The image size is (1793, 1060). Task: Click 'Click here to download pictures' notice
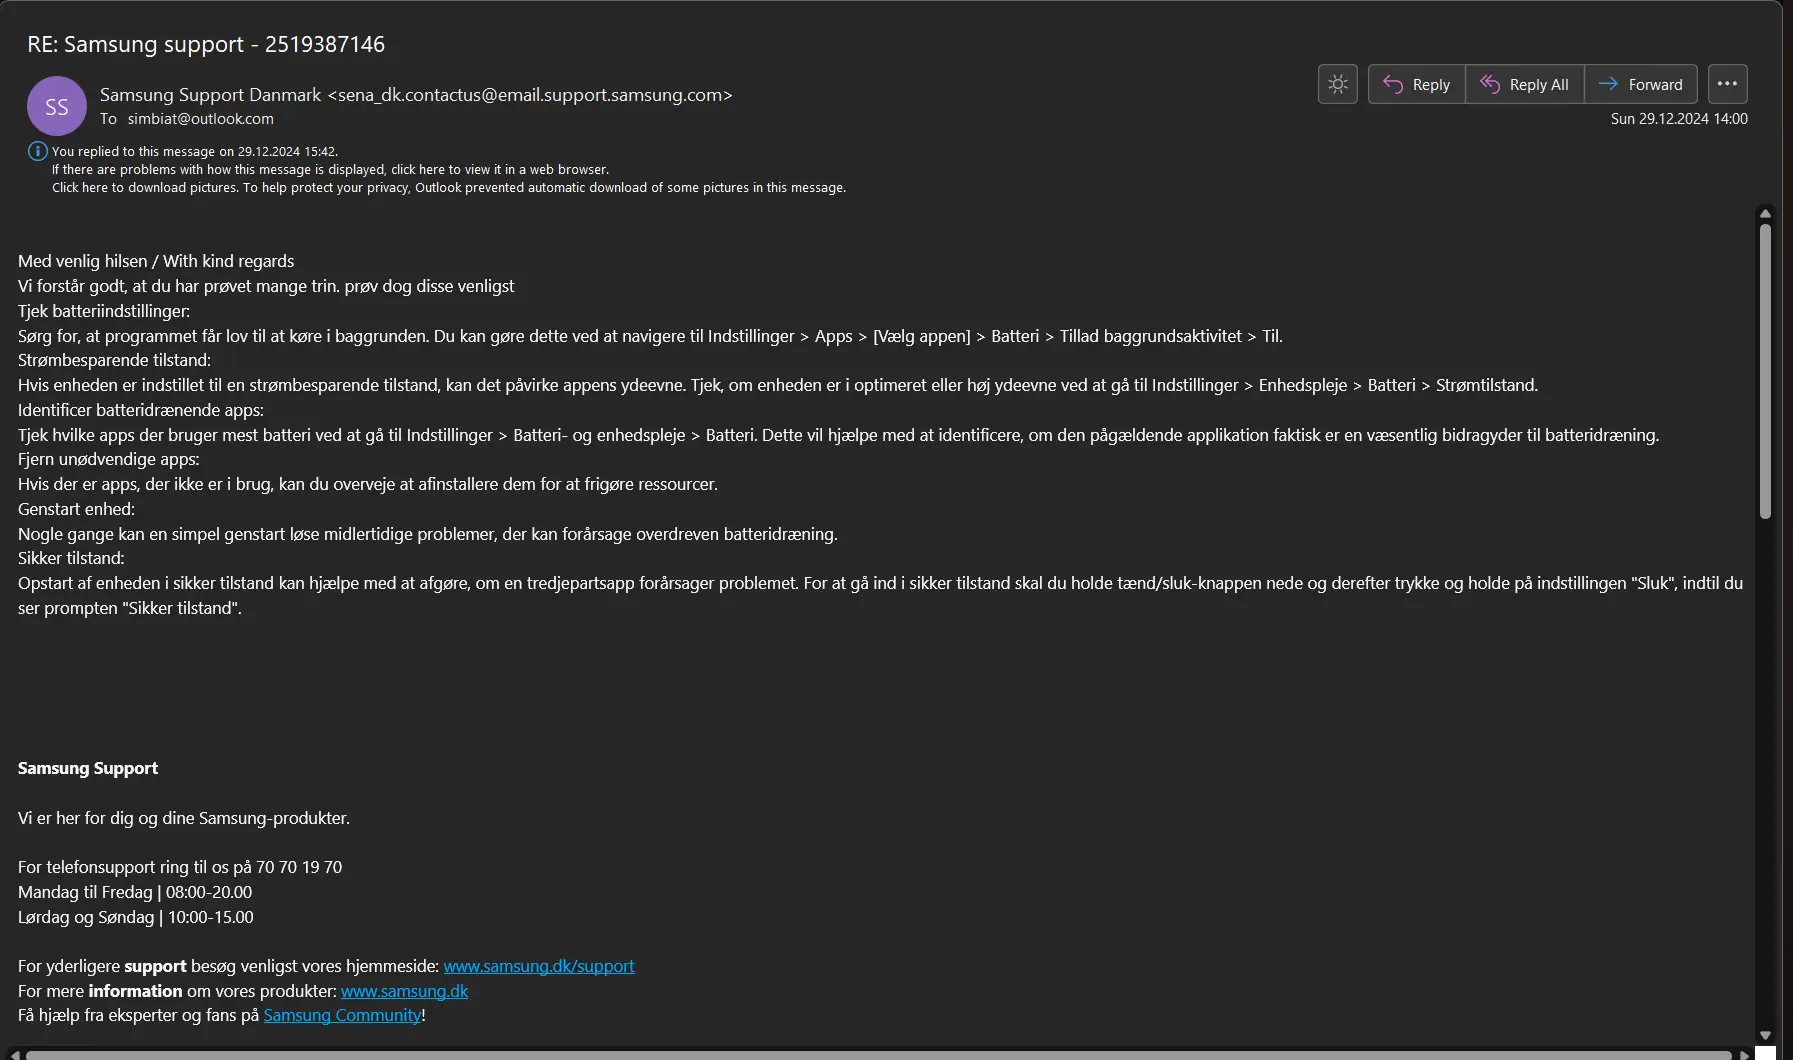click(x=449, y=188)
